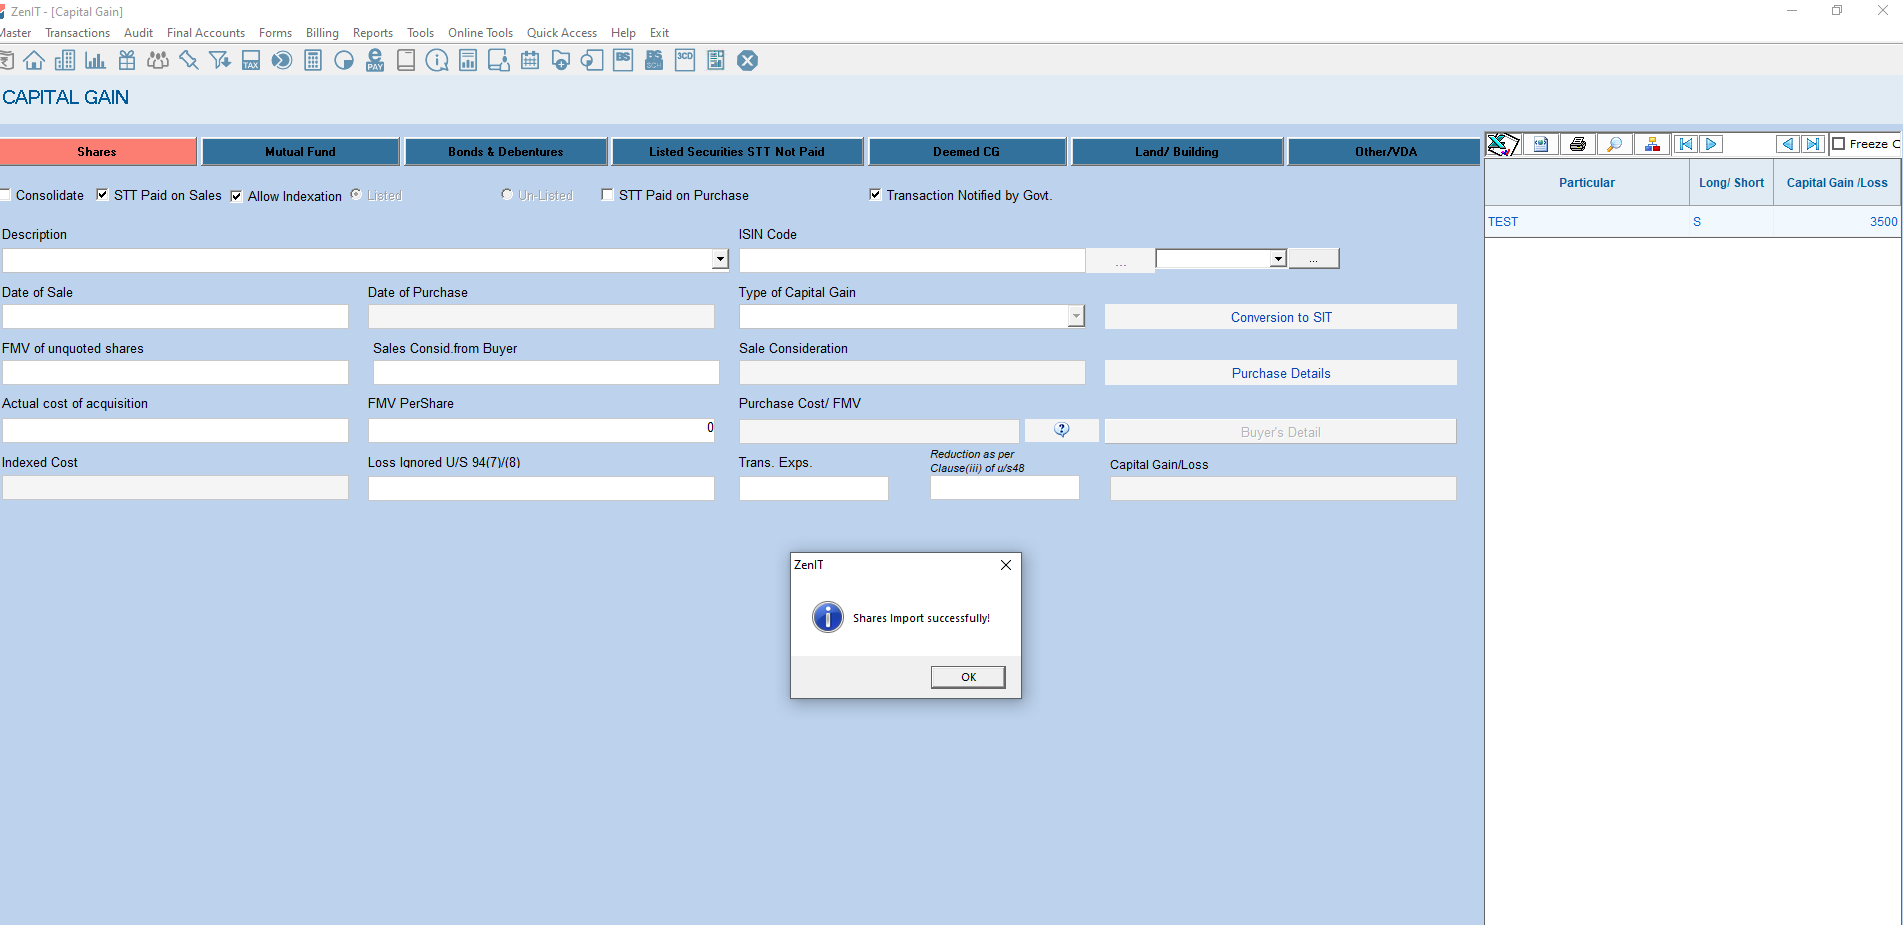1903x925 pixels.
Task: Open the TAX toolbar icon
Action: tap(251, 61)
